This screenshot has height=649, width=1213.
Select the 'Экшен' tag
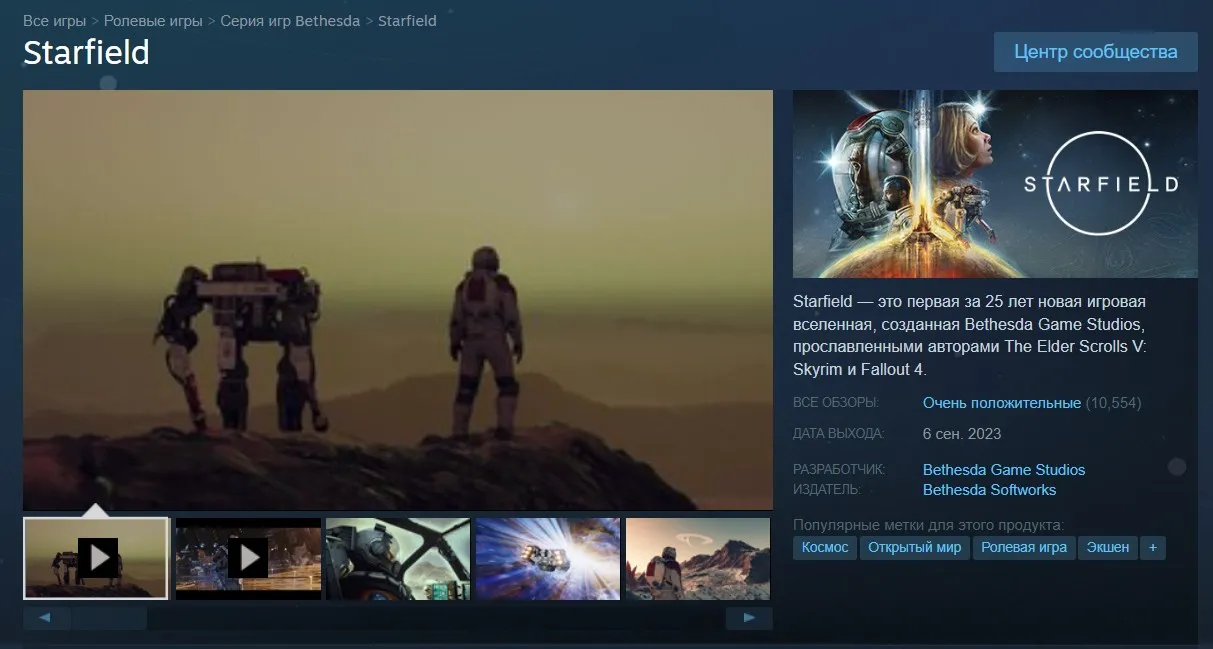1108,547
